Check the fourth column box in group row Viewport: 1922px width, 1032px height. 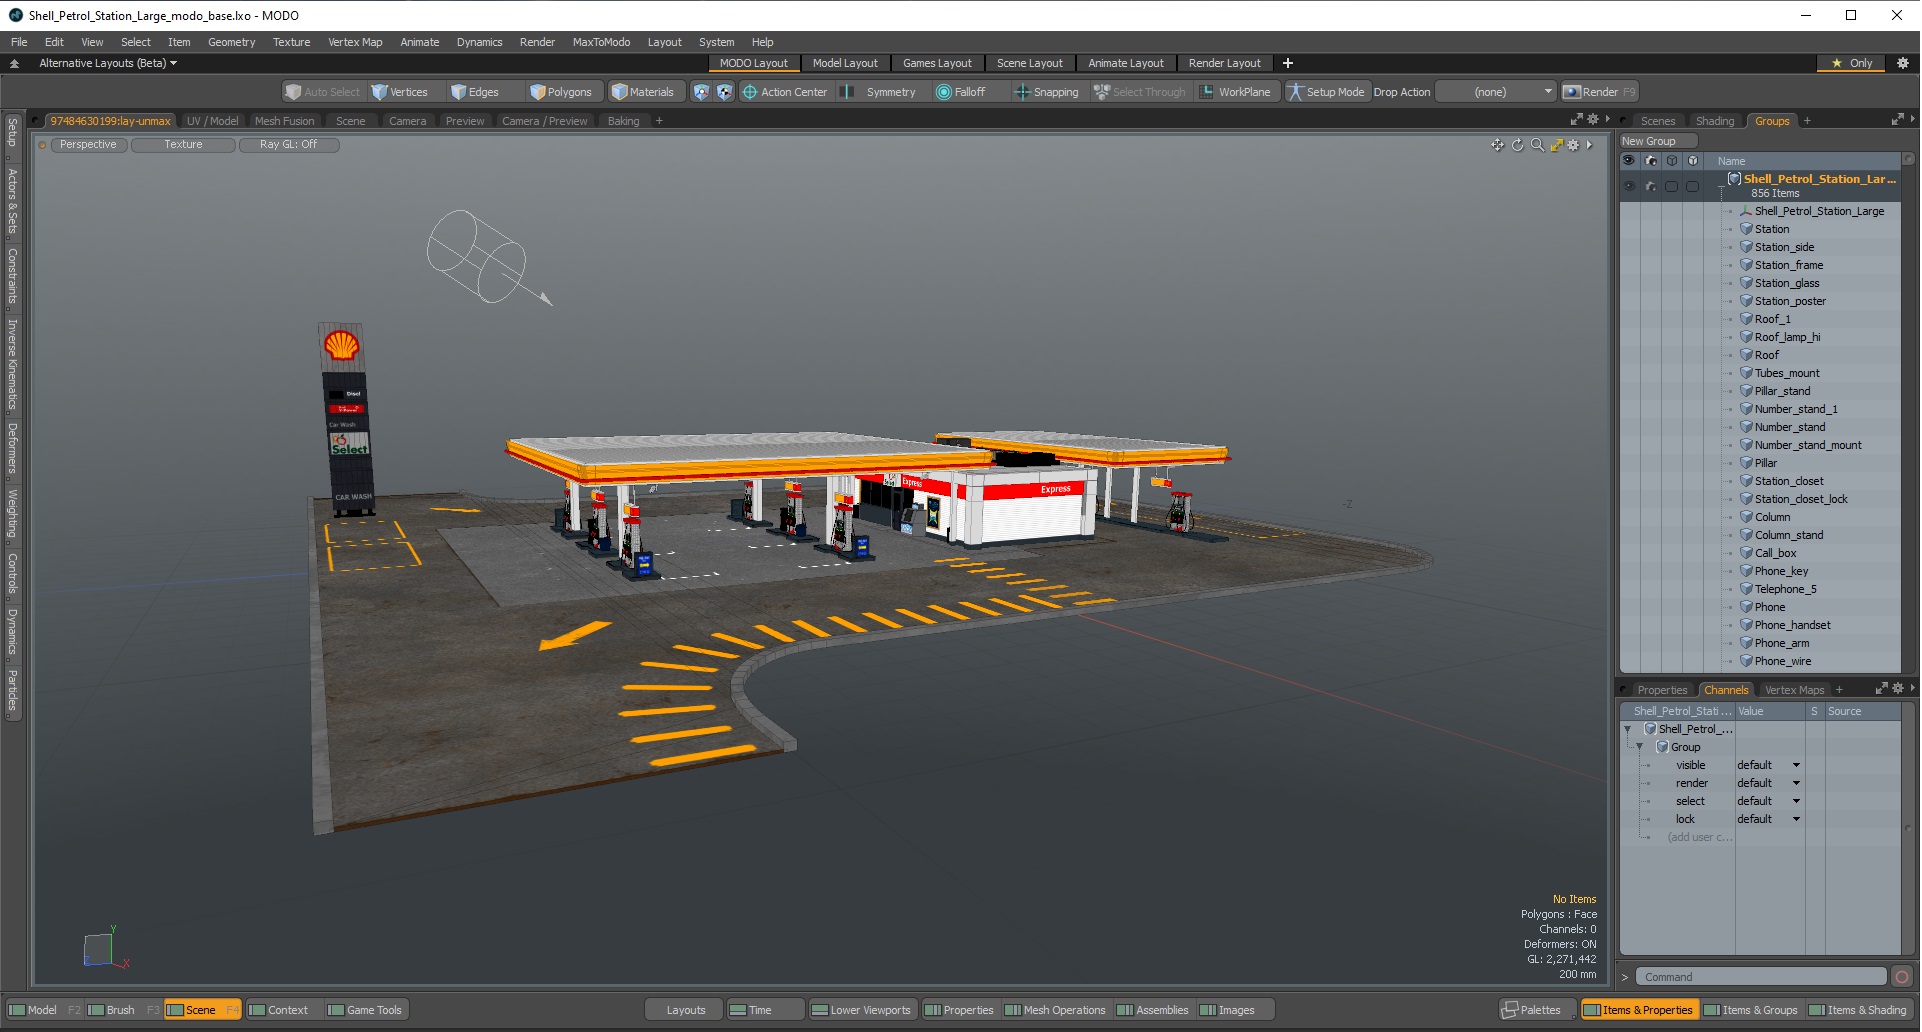[x=1692, y=186]
